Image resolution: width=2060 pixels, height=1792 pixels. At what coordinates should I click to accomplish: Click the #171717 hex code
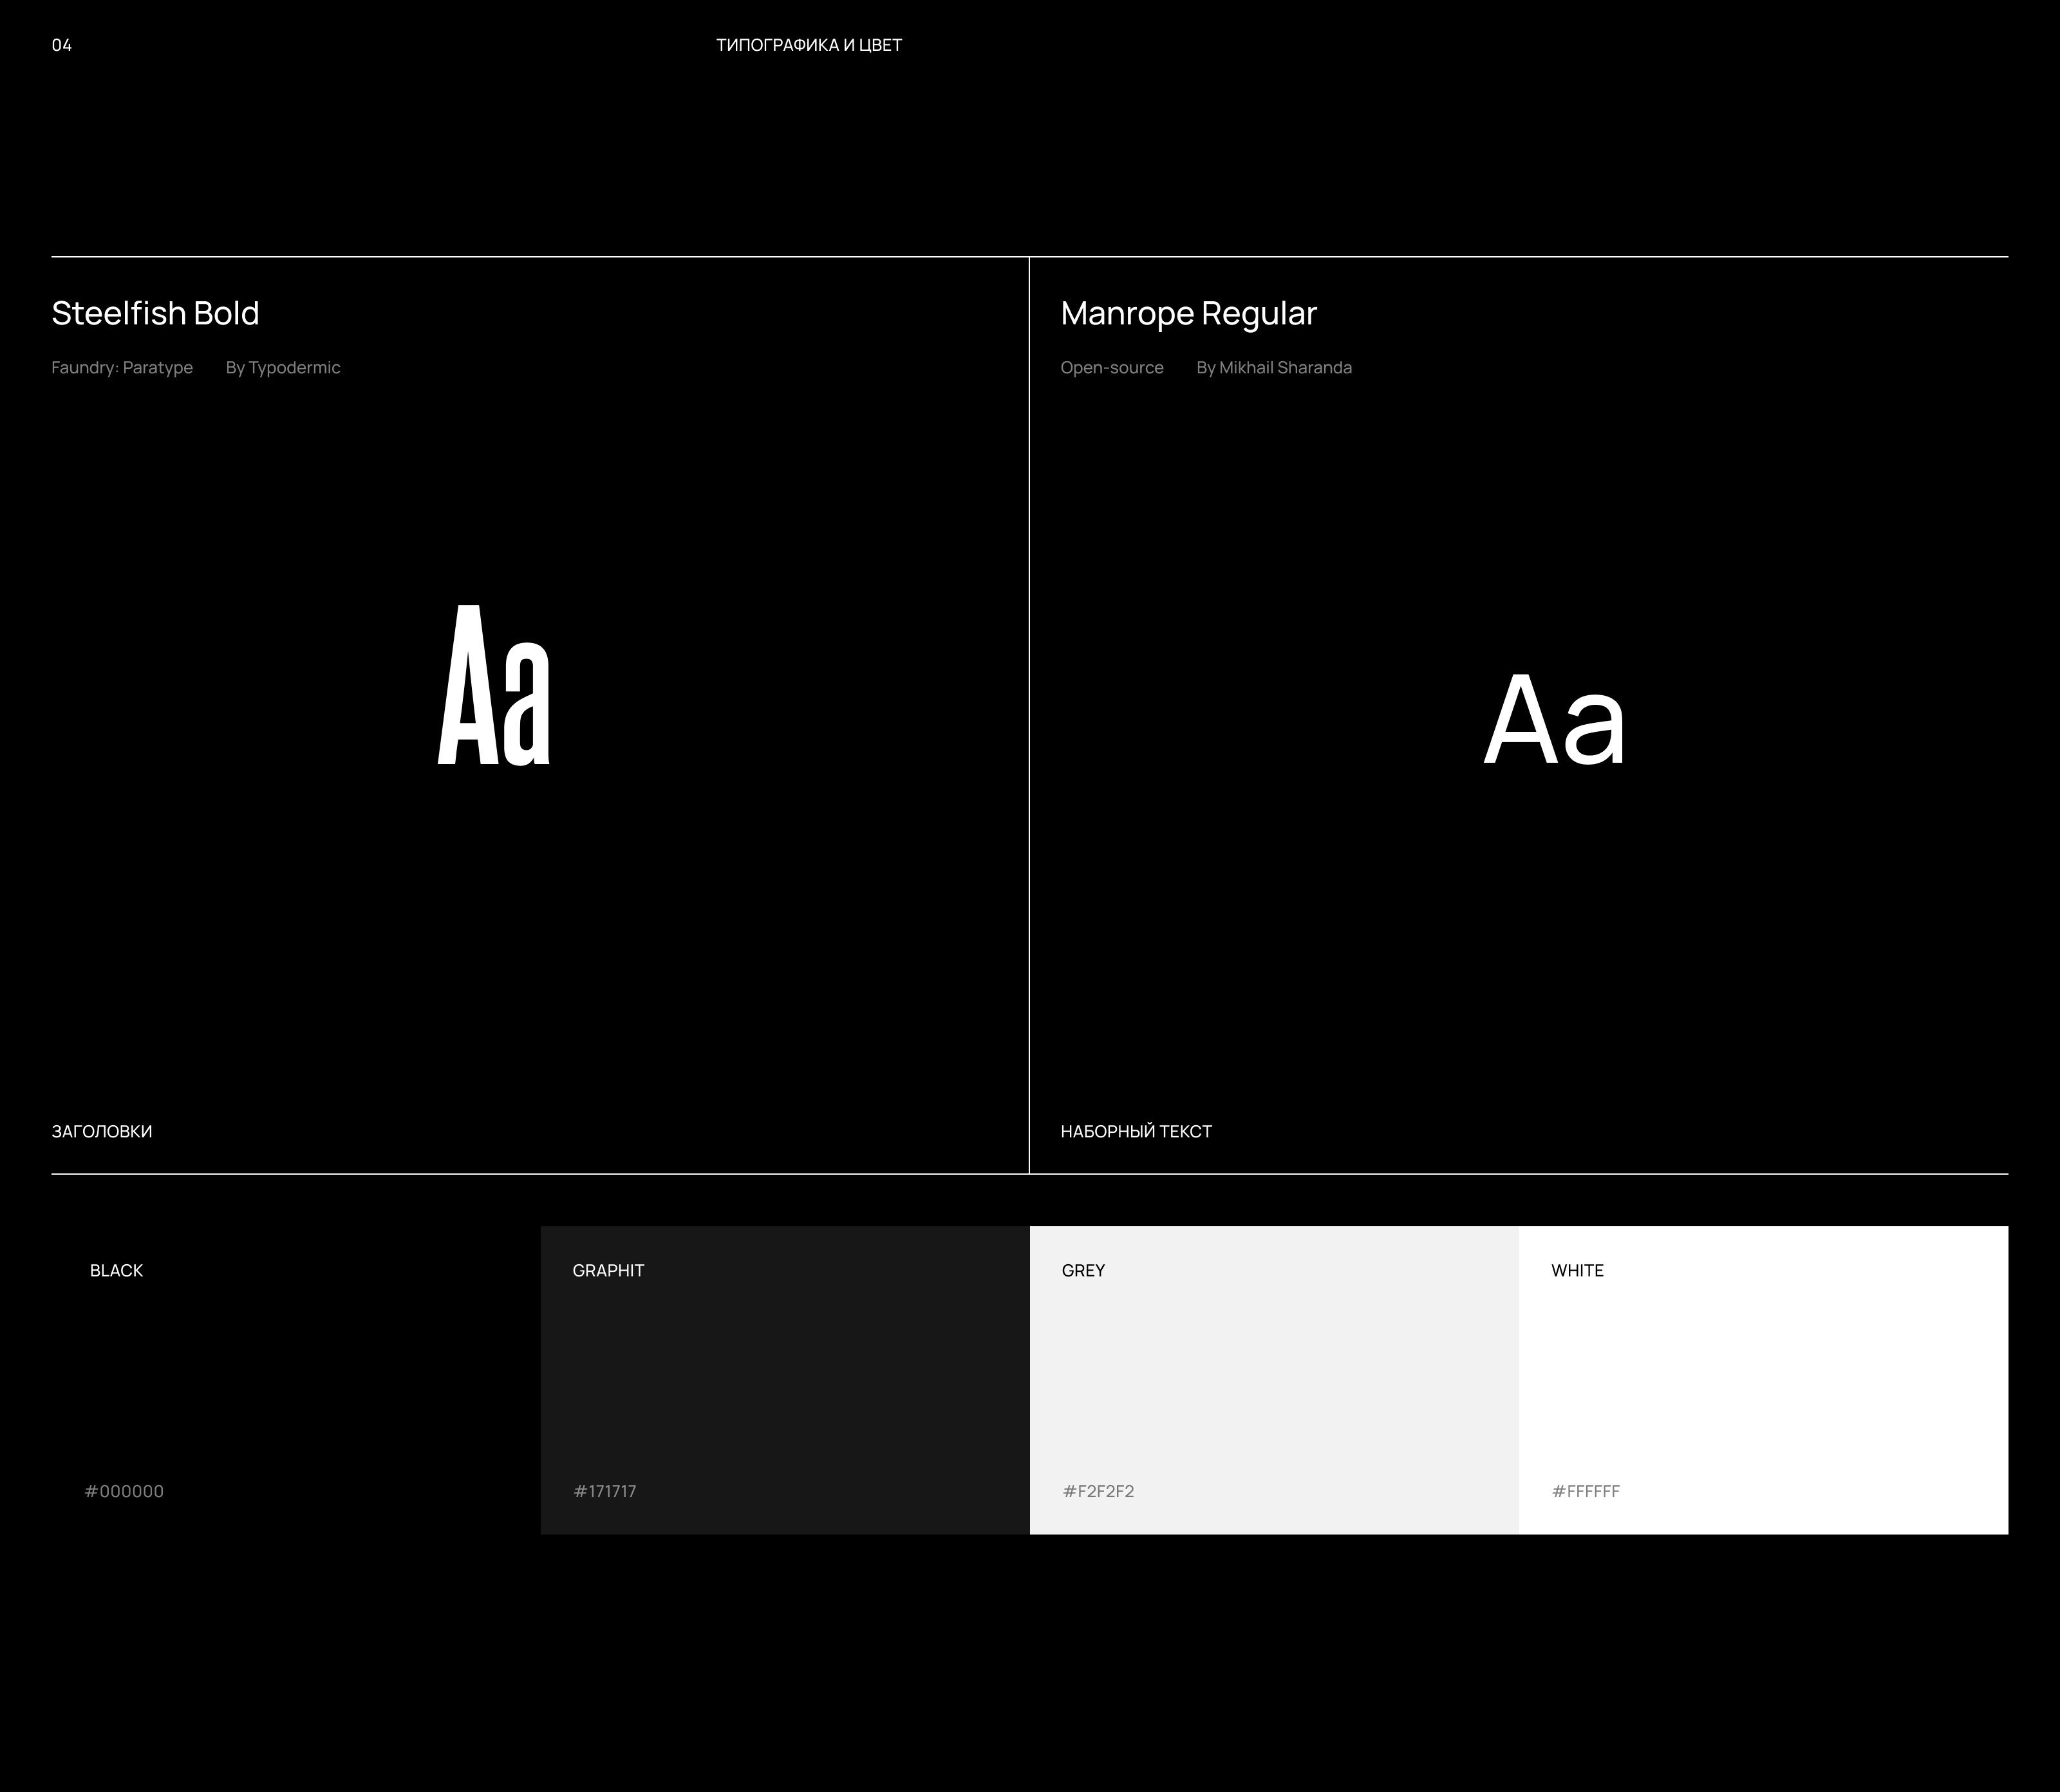point(605,1491)
